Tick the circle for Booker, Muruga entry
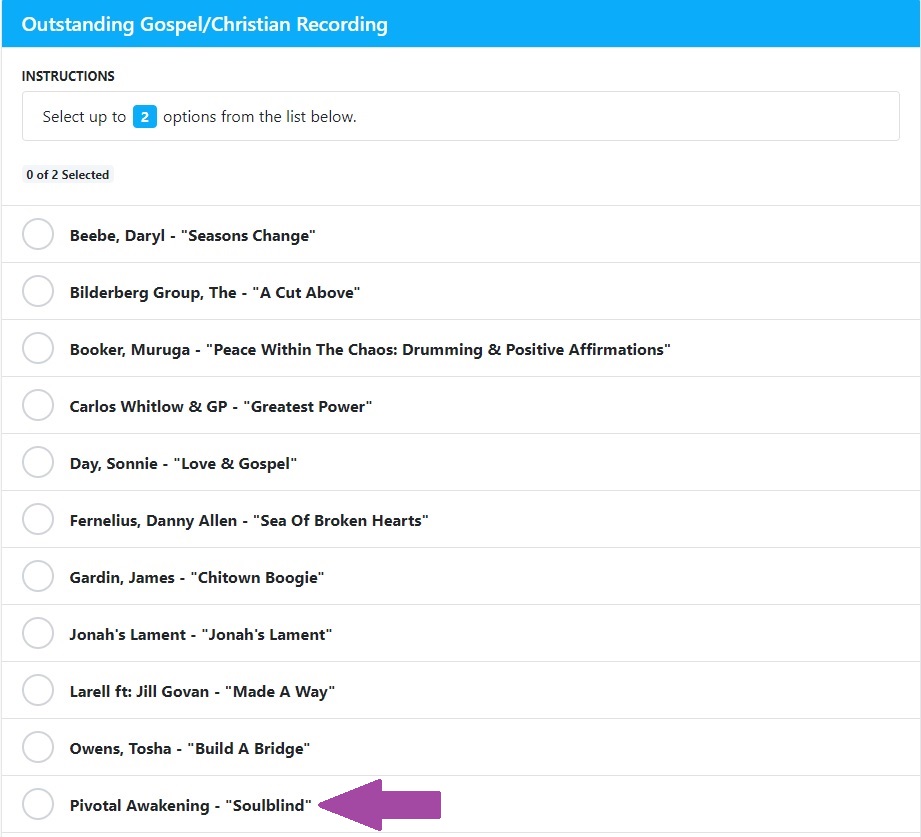The image size is (921, 837). tap(38, 348)
